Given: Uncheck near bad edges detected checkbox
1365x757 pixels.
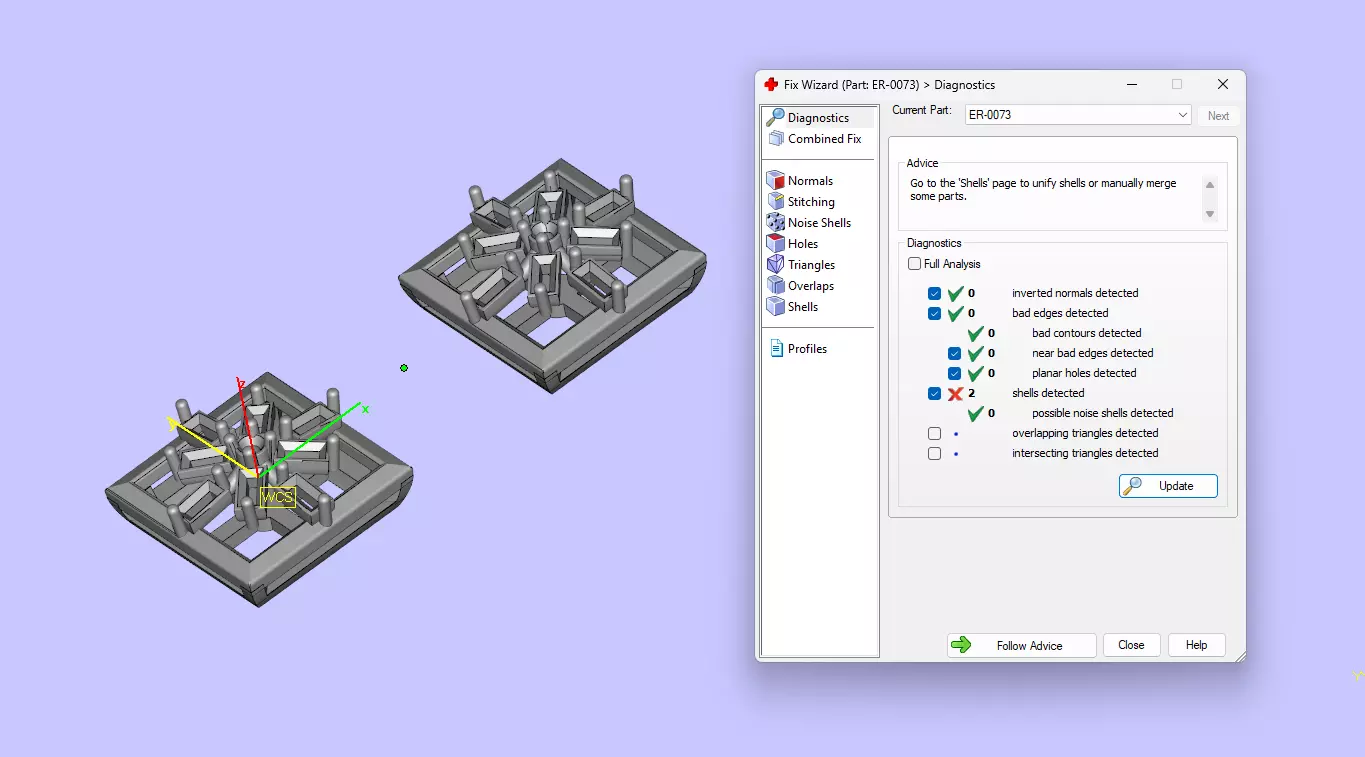Looking at the screenshot, I should [954, 353].
